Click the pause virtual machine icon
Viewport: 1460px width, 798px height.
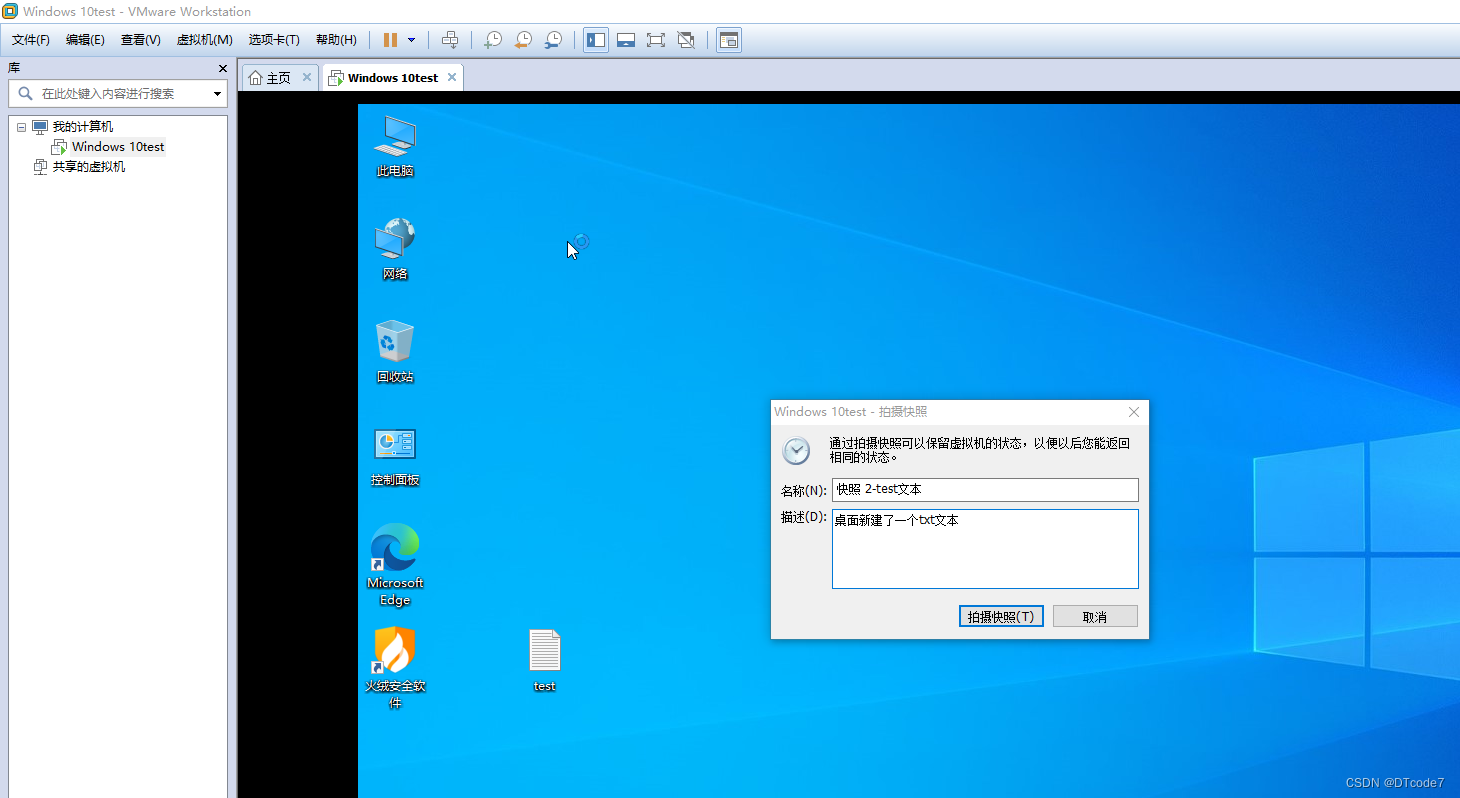coord(390,40)
